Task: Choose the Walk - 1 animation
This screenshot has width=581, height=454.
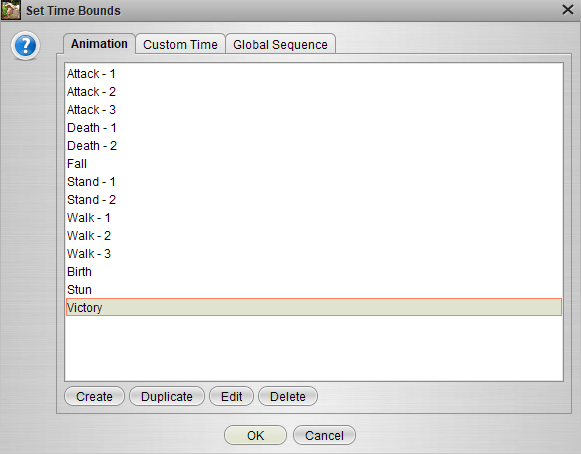Action: coord(314,218)
